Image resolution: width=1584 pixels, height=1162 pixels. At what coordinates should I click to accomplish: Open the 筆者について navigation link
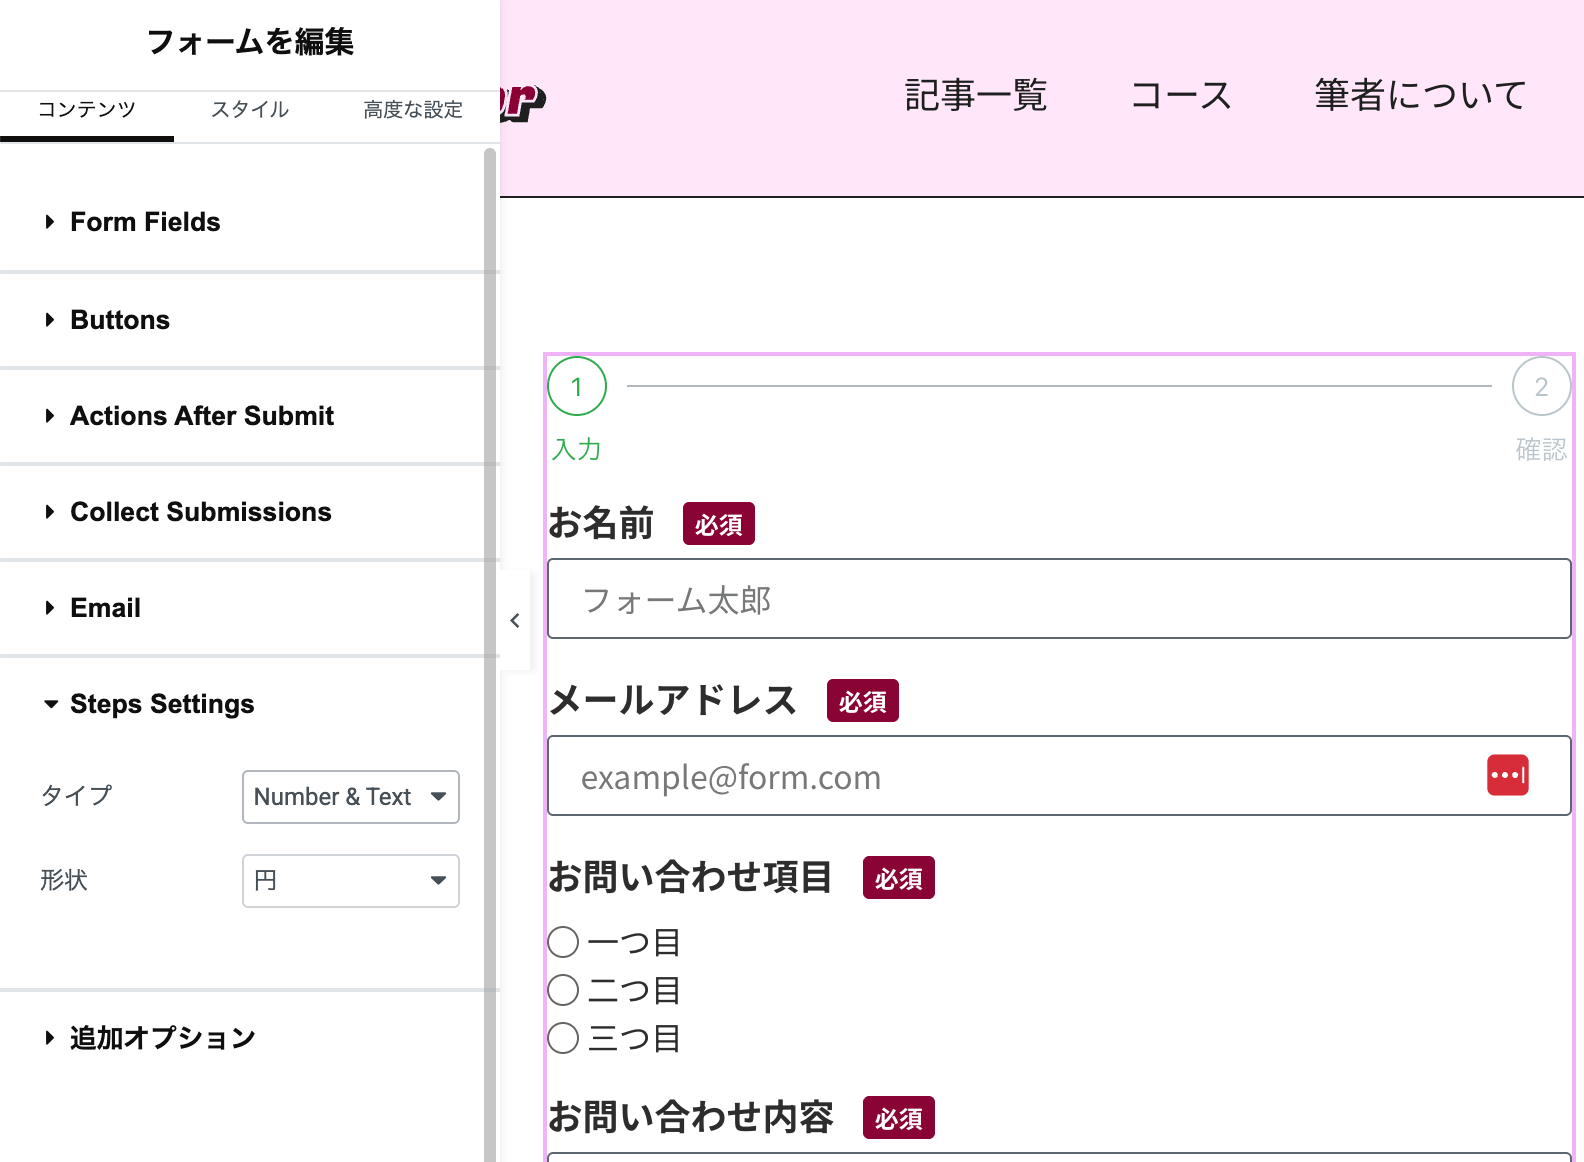point(1420,96)
